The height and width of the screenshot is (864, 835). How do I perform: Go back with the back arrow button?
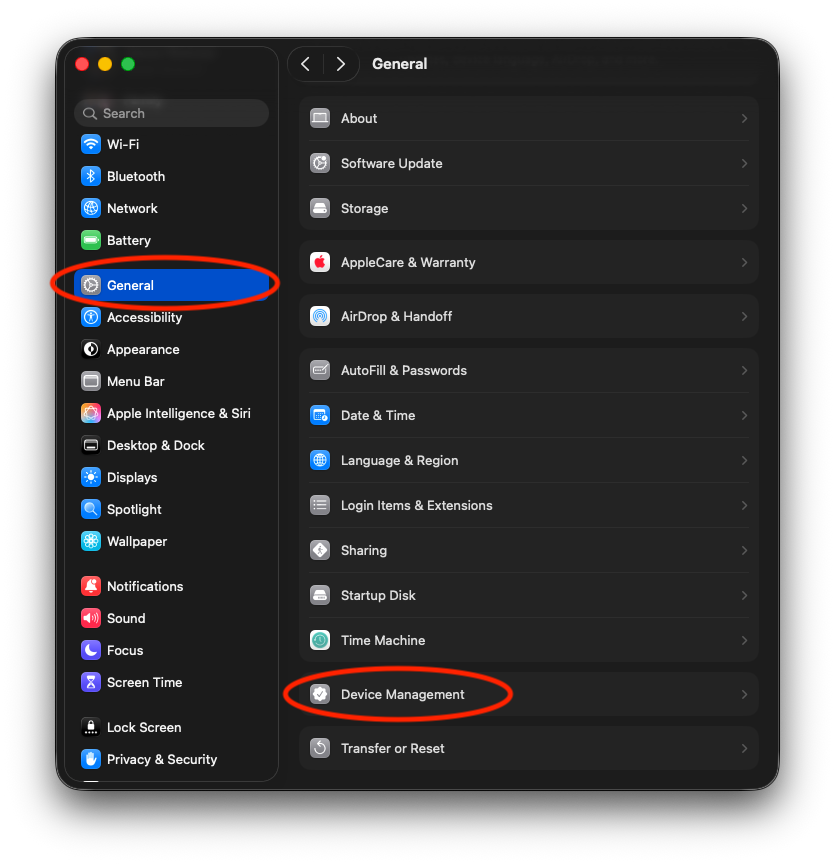tap(306, 64)
